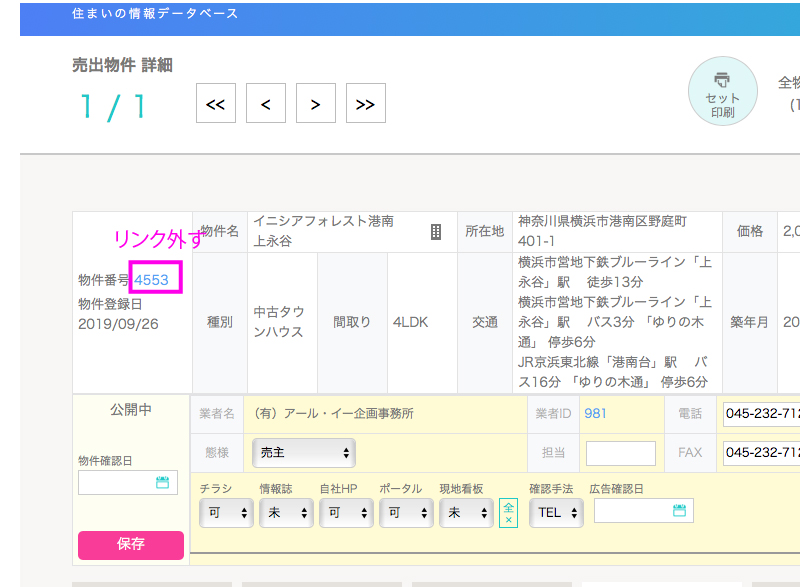Click the 業者ID link 981
800x587 pixels.
(596, 413)
